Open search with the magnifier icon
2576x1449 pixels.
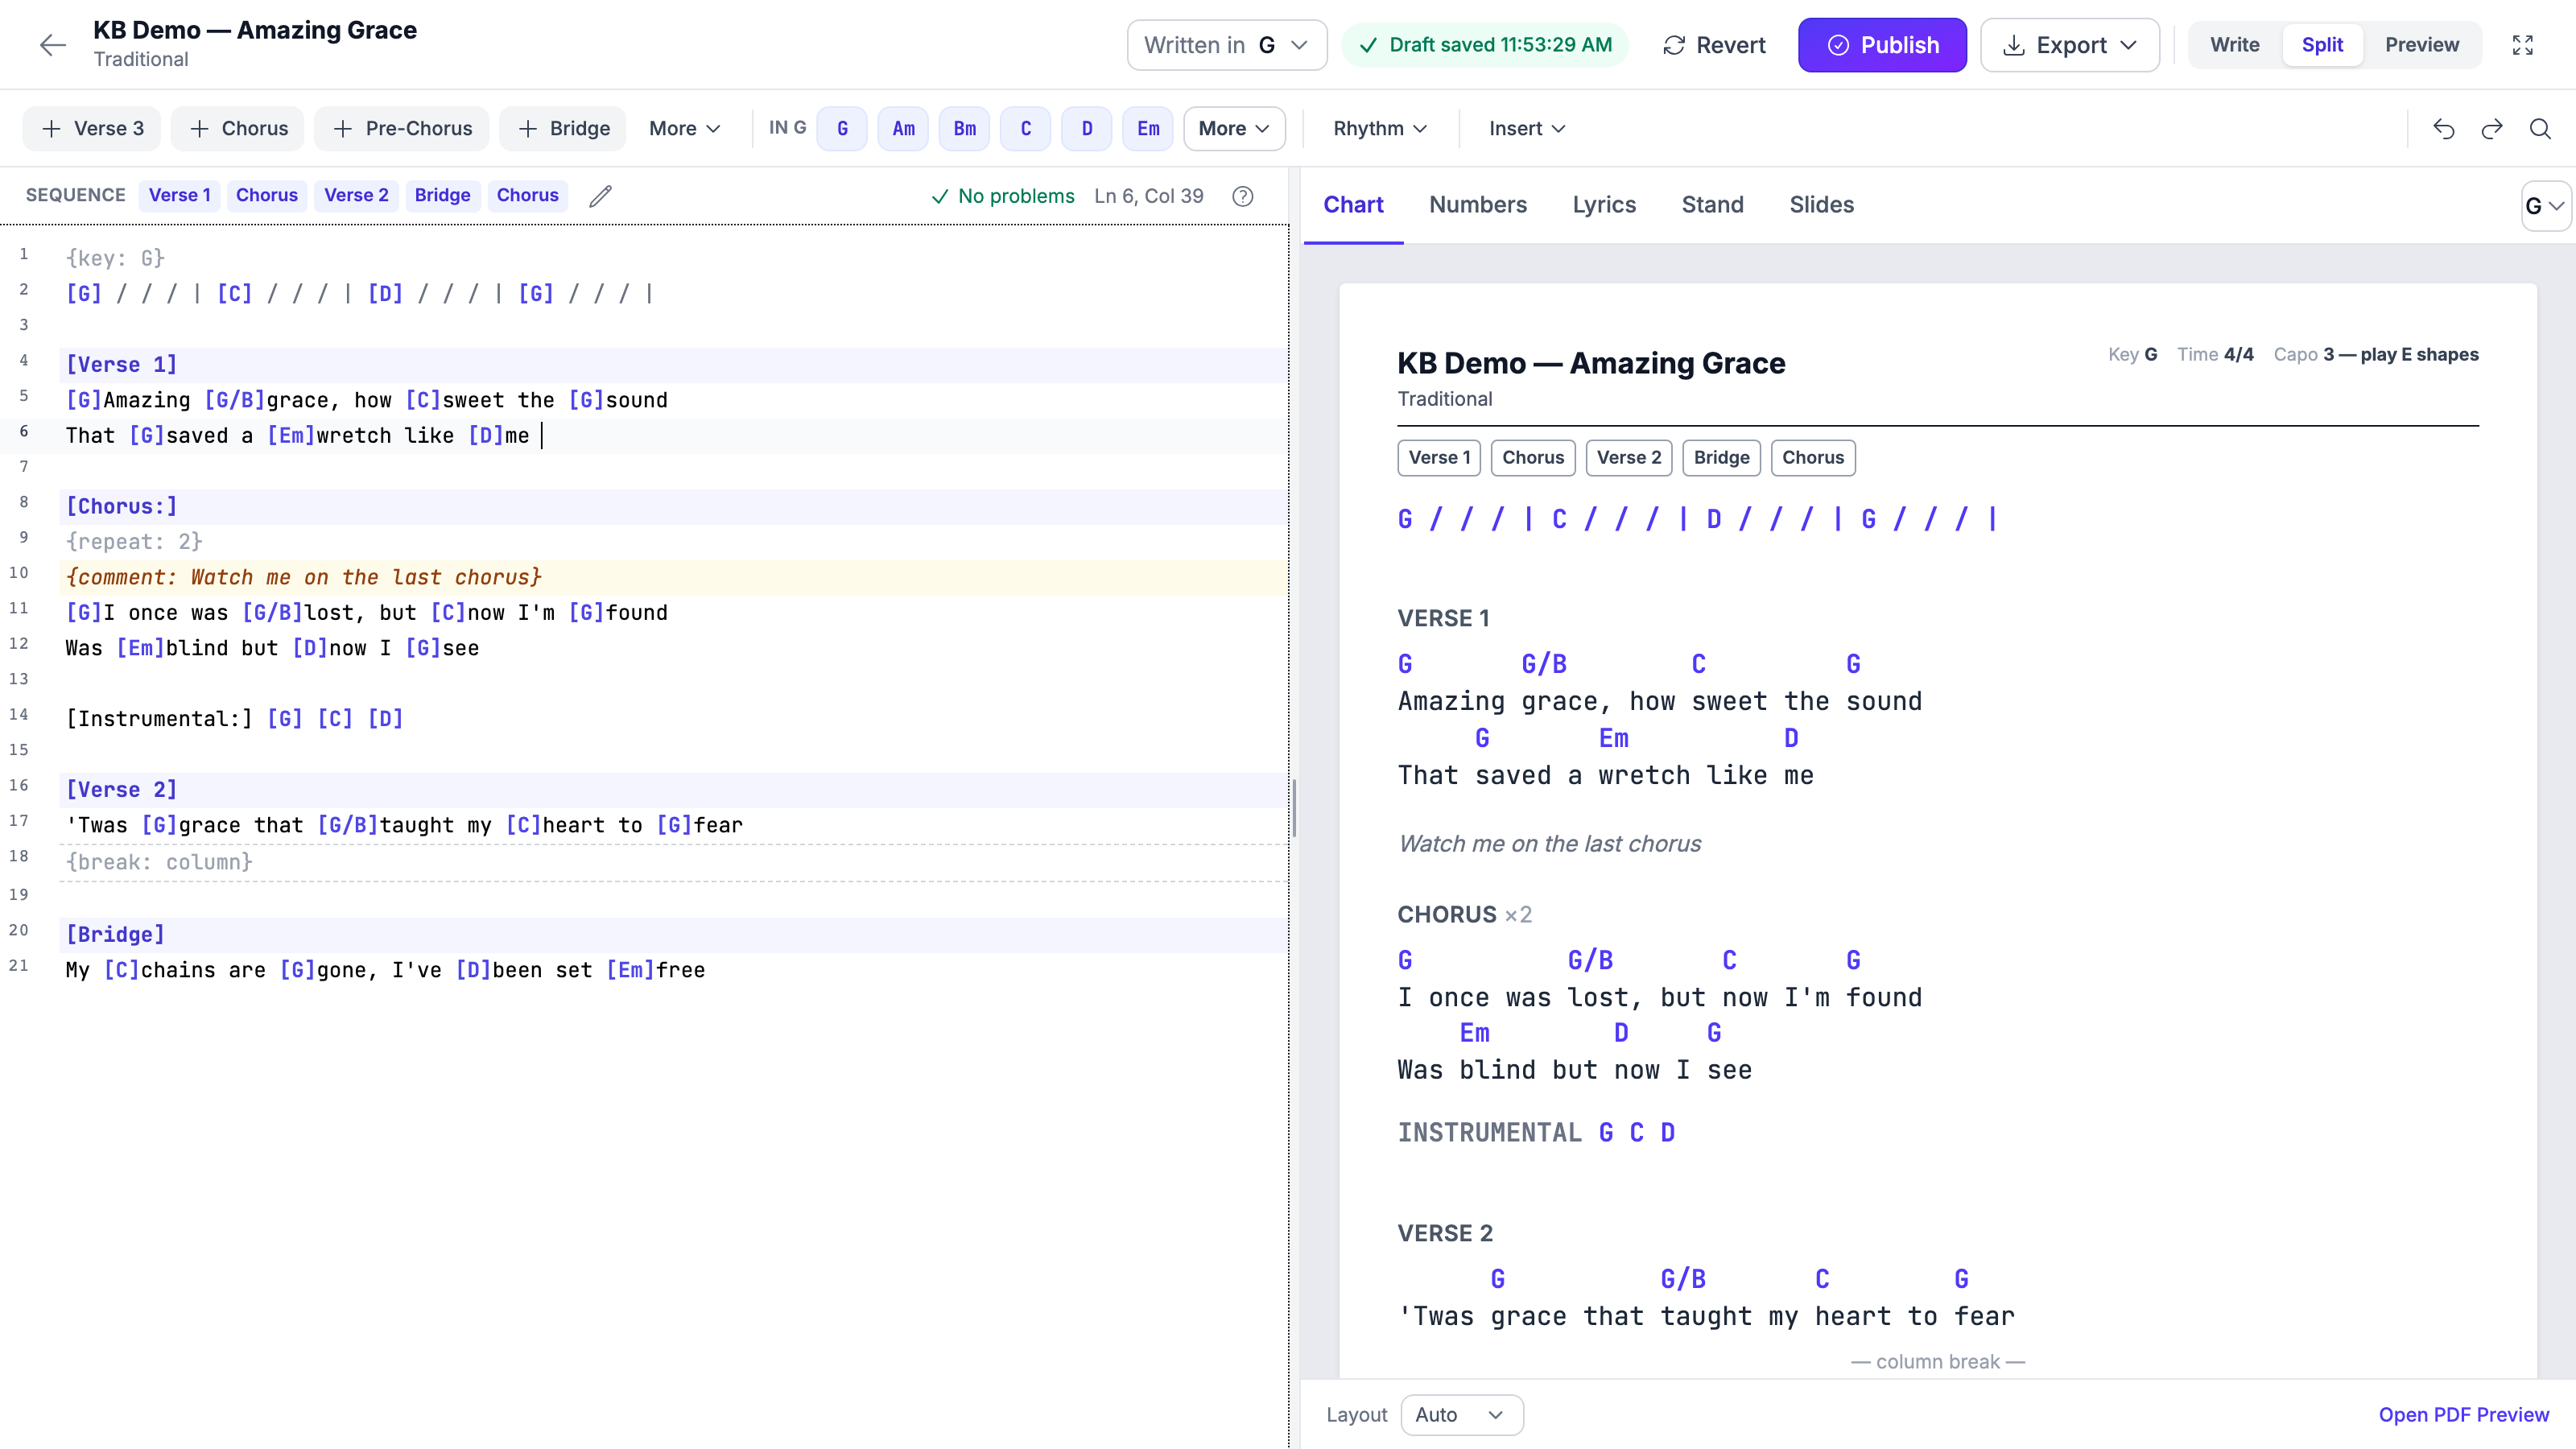(2540, 129)
